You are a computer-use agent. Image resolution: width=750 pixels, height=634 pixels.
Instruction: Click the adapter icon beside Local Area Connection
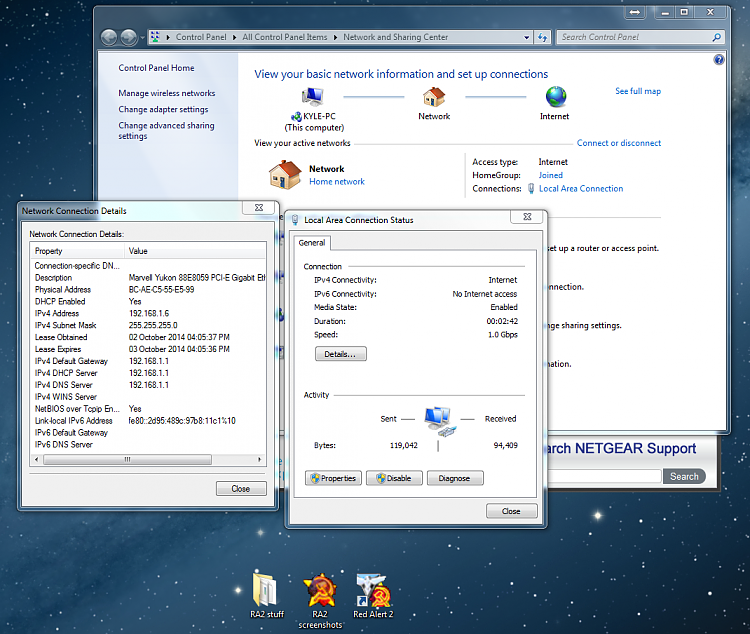point(531,189)
